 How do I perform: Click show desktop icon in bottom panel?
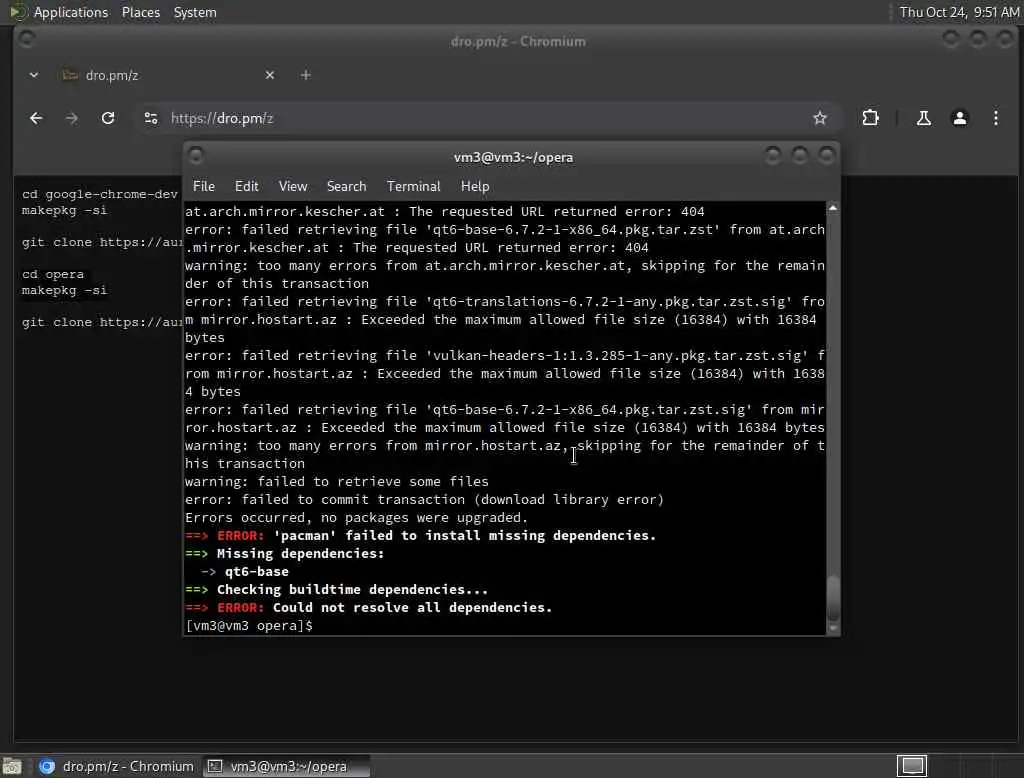(12, 766)
